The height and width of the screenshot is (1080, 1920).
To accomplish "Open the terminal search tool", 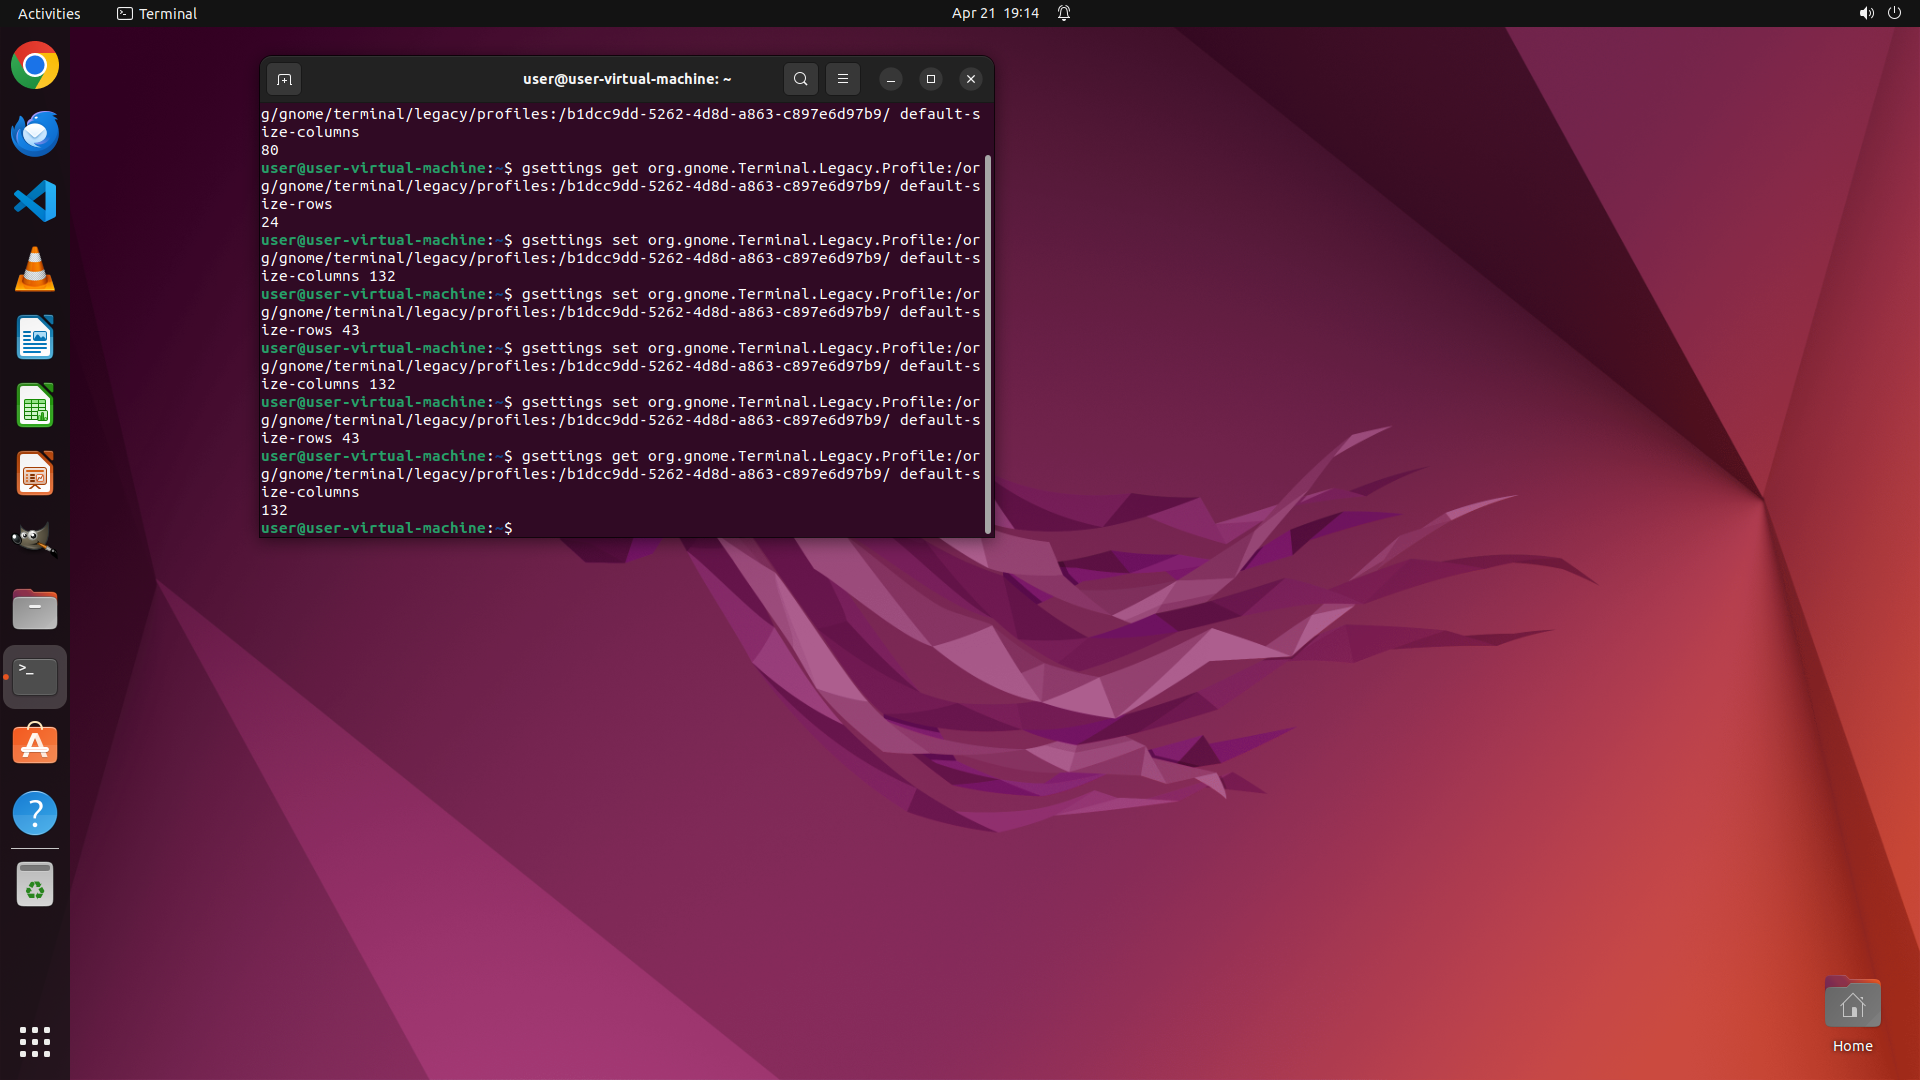I will click(x=800, y=79).
